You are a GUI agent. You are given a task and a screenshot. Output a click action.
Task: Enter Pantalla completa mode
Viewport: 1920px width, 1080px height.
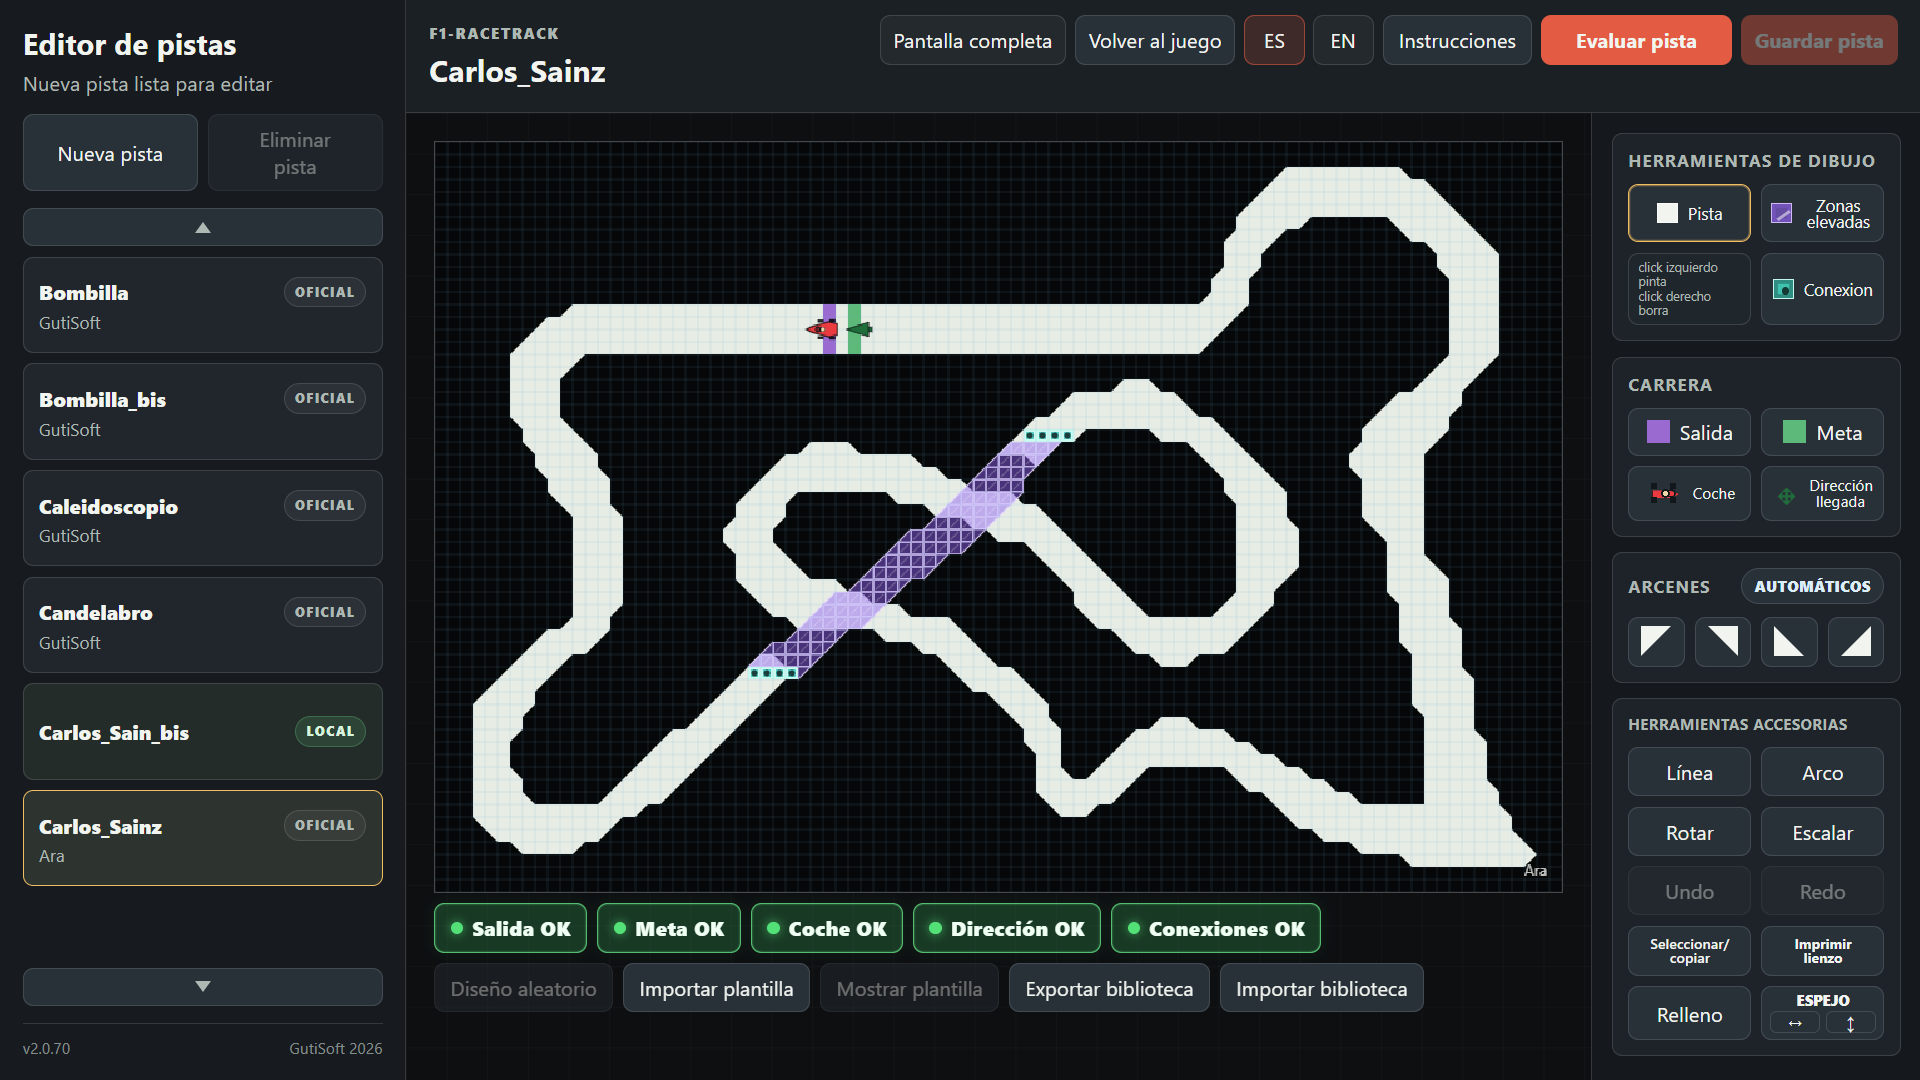(972, 41)
